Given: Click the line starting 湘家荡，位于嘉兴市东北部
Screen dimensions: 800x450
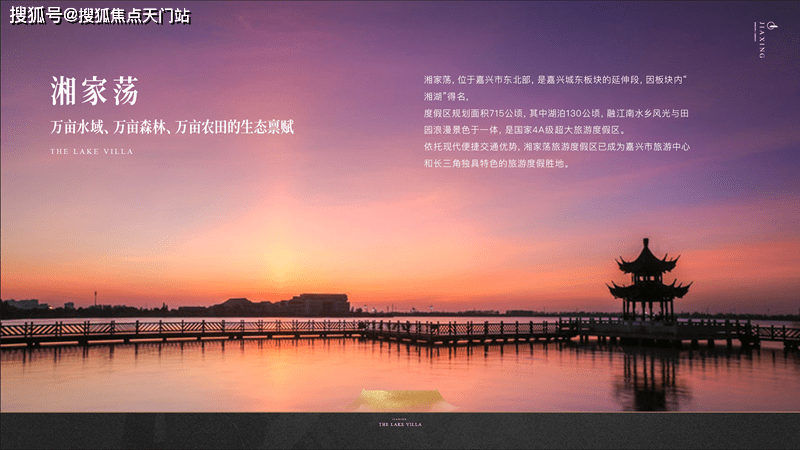Looking at the screenshot, I should (555, 80).
